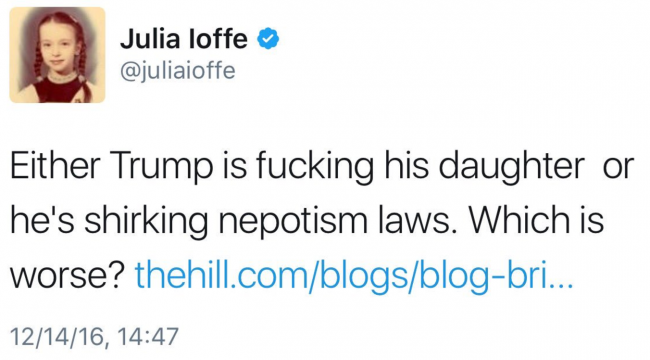Open the @juliaioffe handle
Viewport: 650px width, 360px height.
click(x=178, y=71)
